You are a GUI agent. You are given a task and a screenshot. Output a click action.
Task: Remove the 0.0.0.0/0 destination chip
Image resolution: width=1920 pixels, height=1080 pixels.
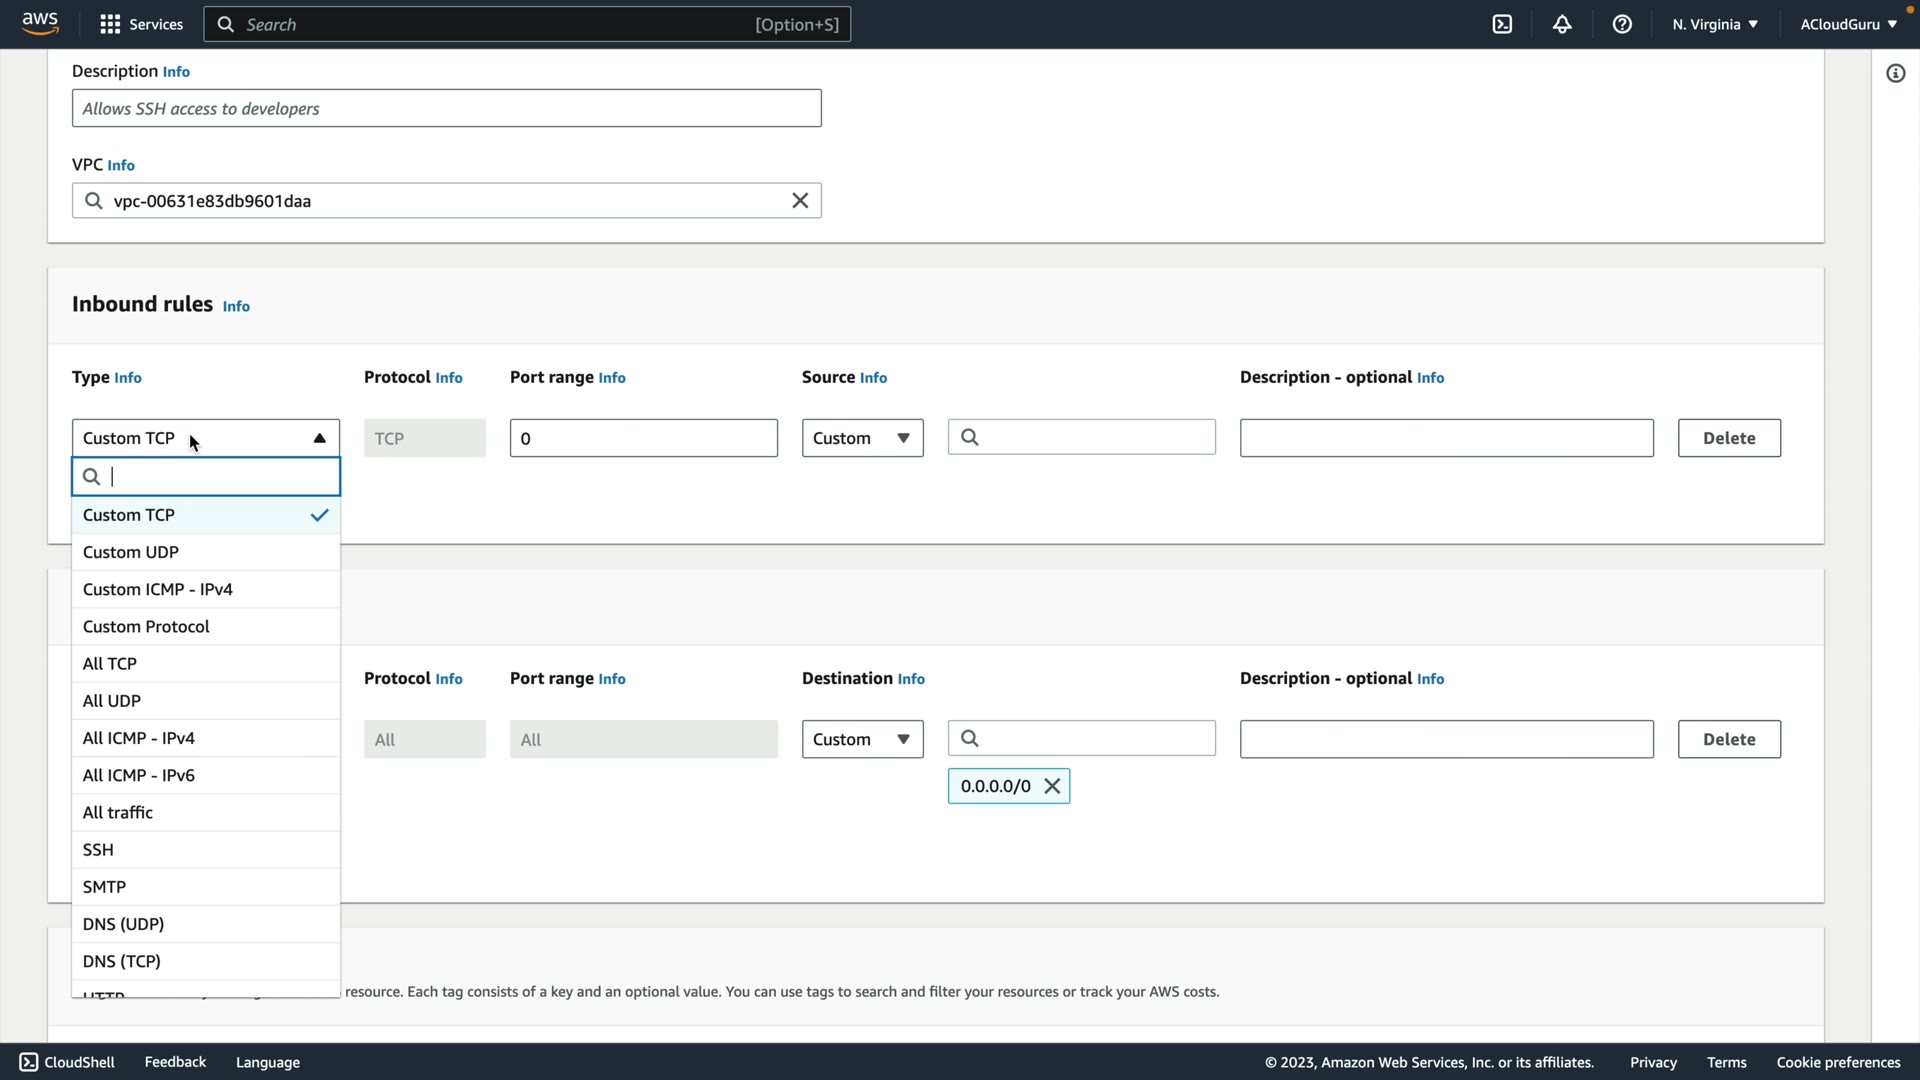(x=1052, y=786)
